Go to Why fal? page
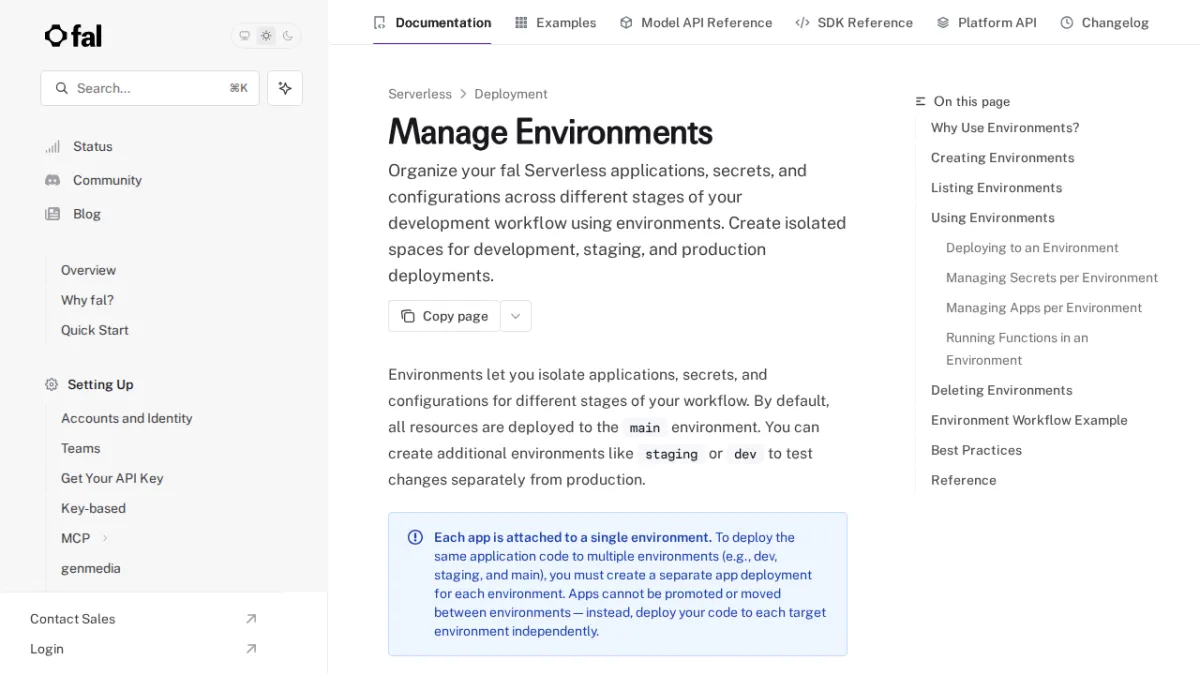Viewport: 1200px width, 675px height. [x=87, y=300]
